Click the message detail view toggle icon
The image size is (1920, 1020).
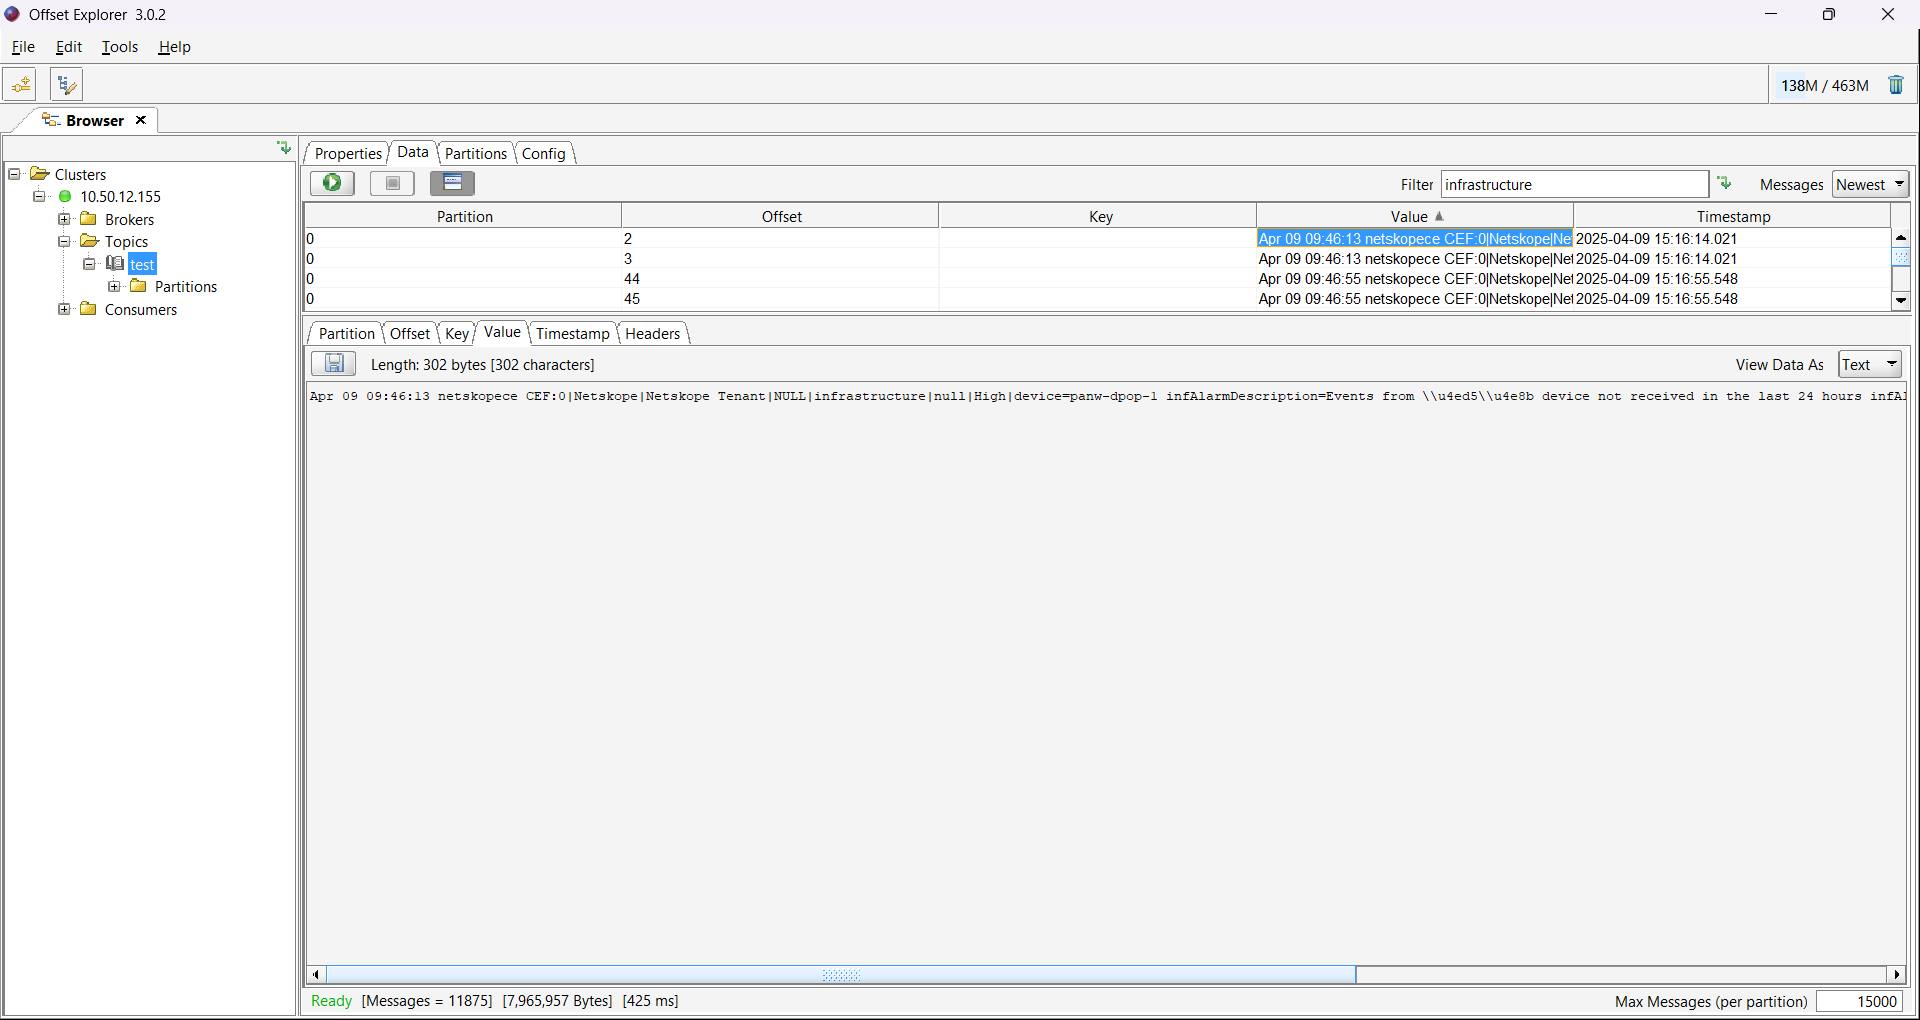click(x=452, y=183)
